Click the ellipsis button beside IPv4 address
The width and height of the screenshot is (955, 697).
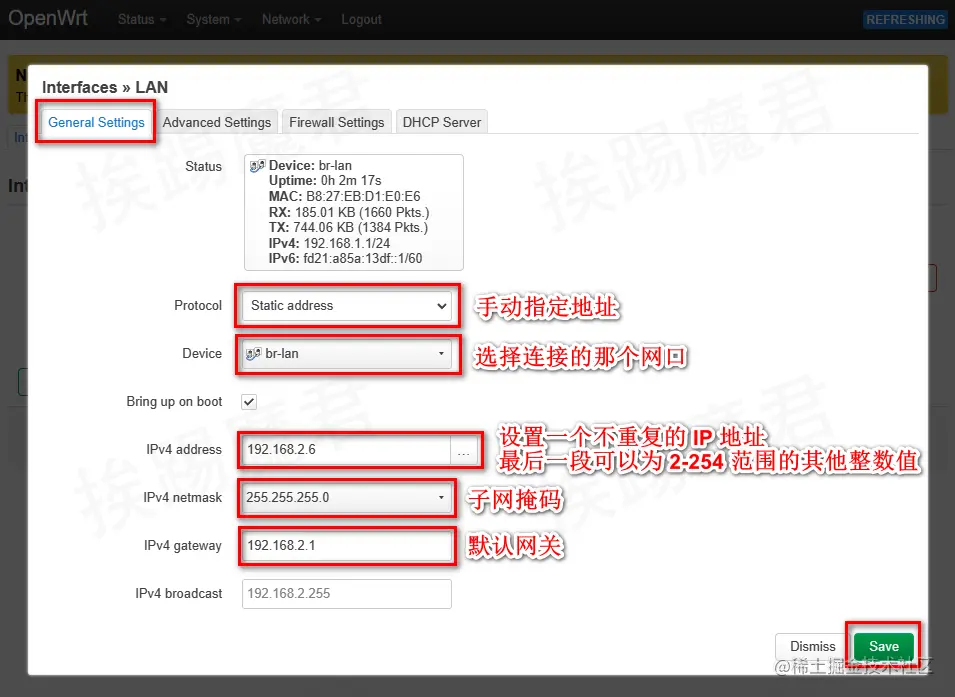pyautogui.click(x=463, y=451)
